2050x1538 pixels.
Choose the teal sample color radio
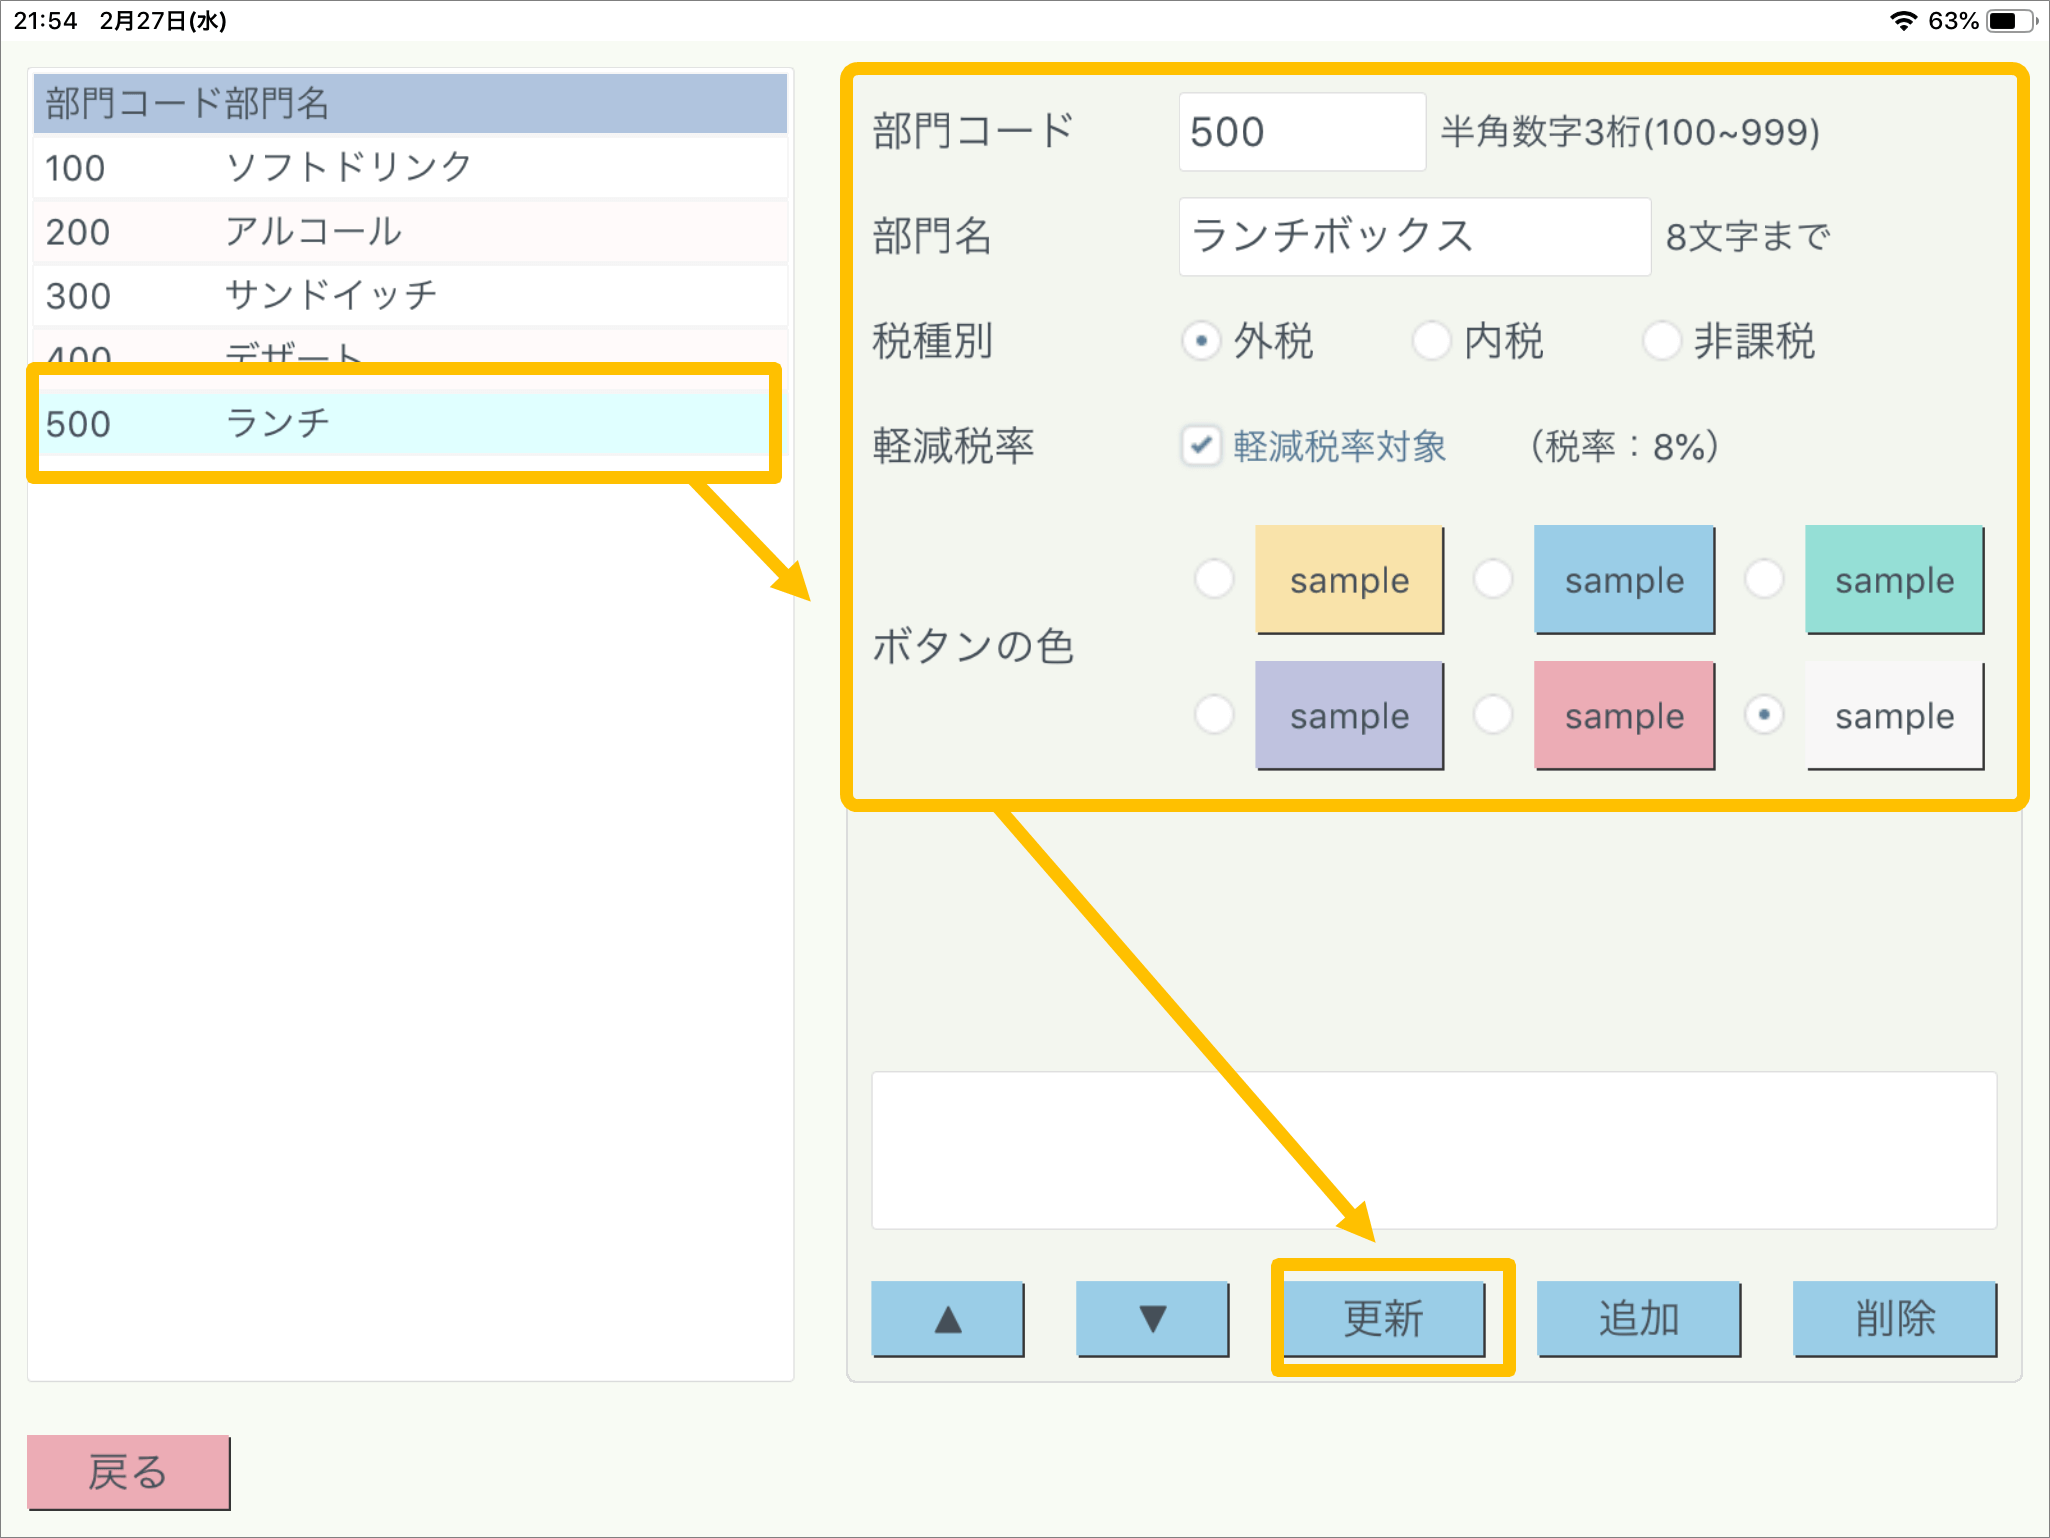(1764, 579)
